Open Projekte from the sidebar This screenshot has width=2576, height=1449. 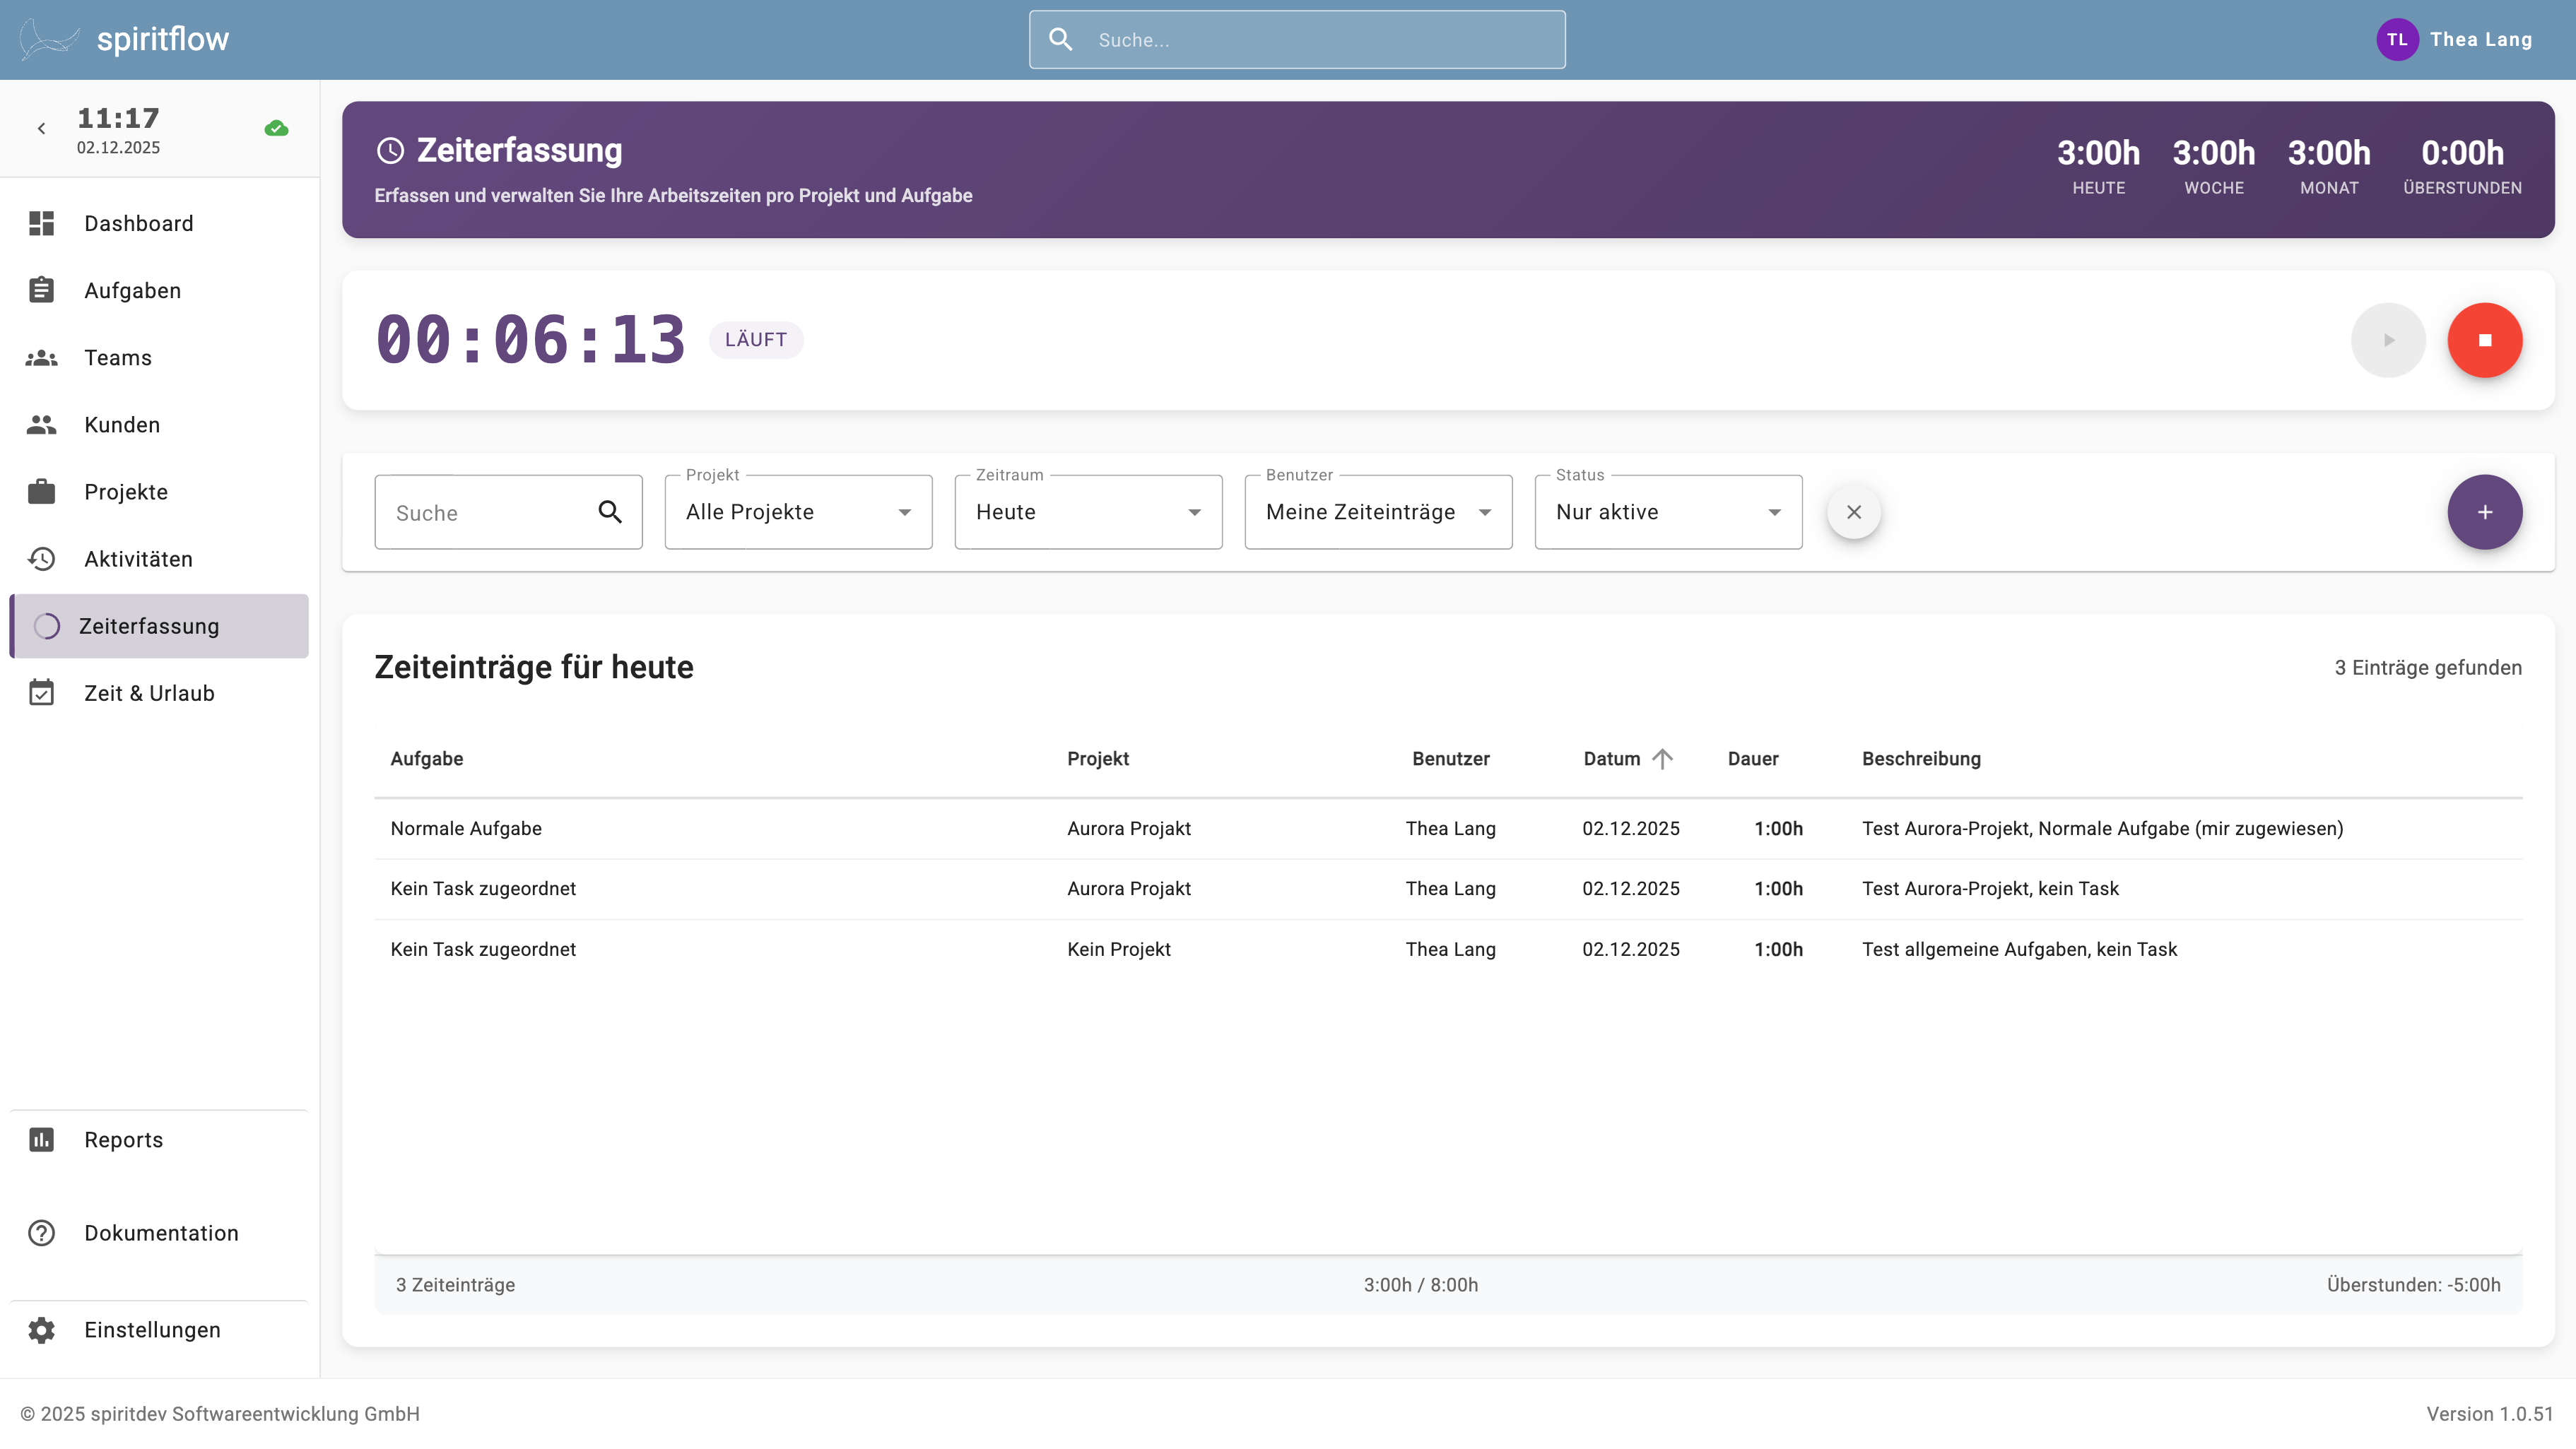point(159,491)
